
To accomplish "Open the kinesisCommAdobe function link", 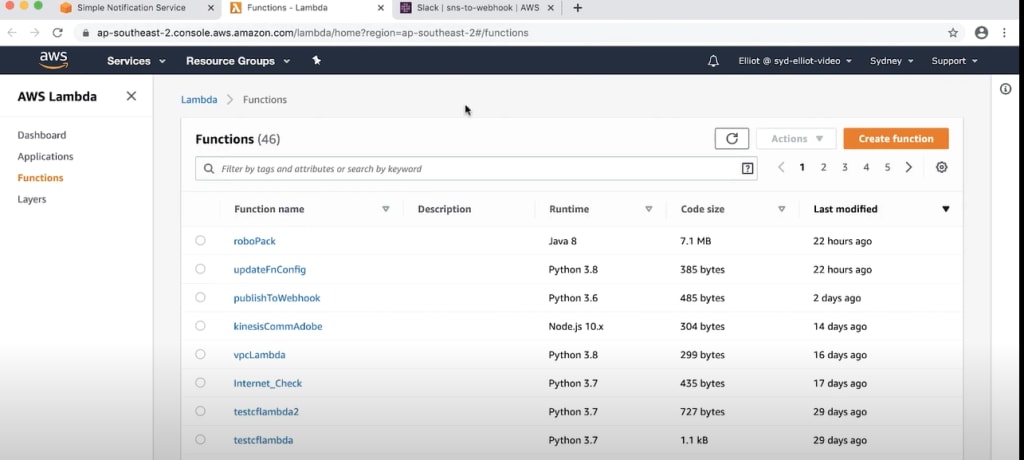I will [278, 326].
